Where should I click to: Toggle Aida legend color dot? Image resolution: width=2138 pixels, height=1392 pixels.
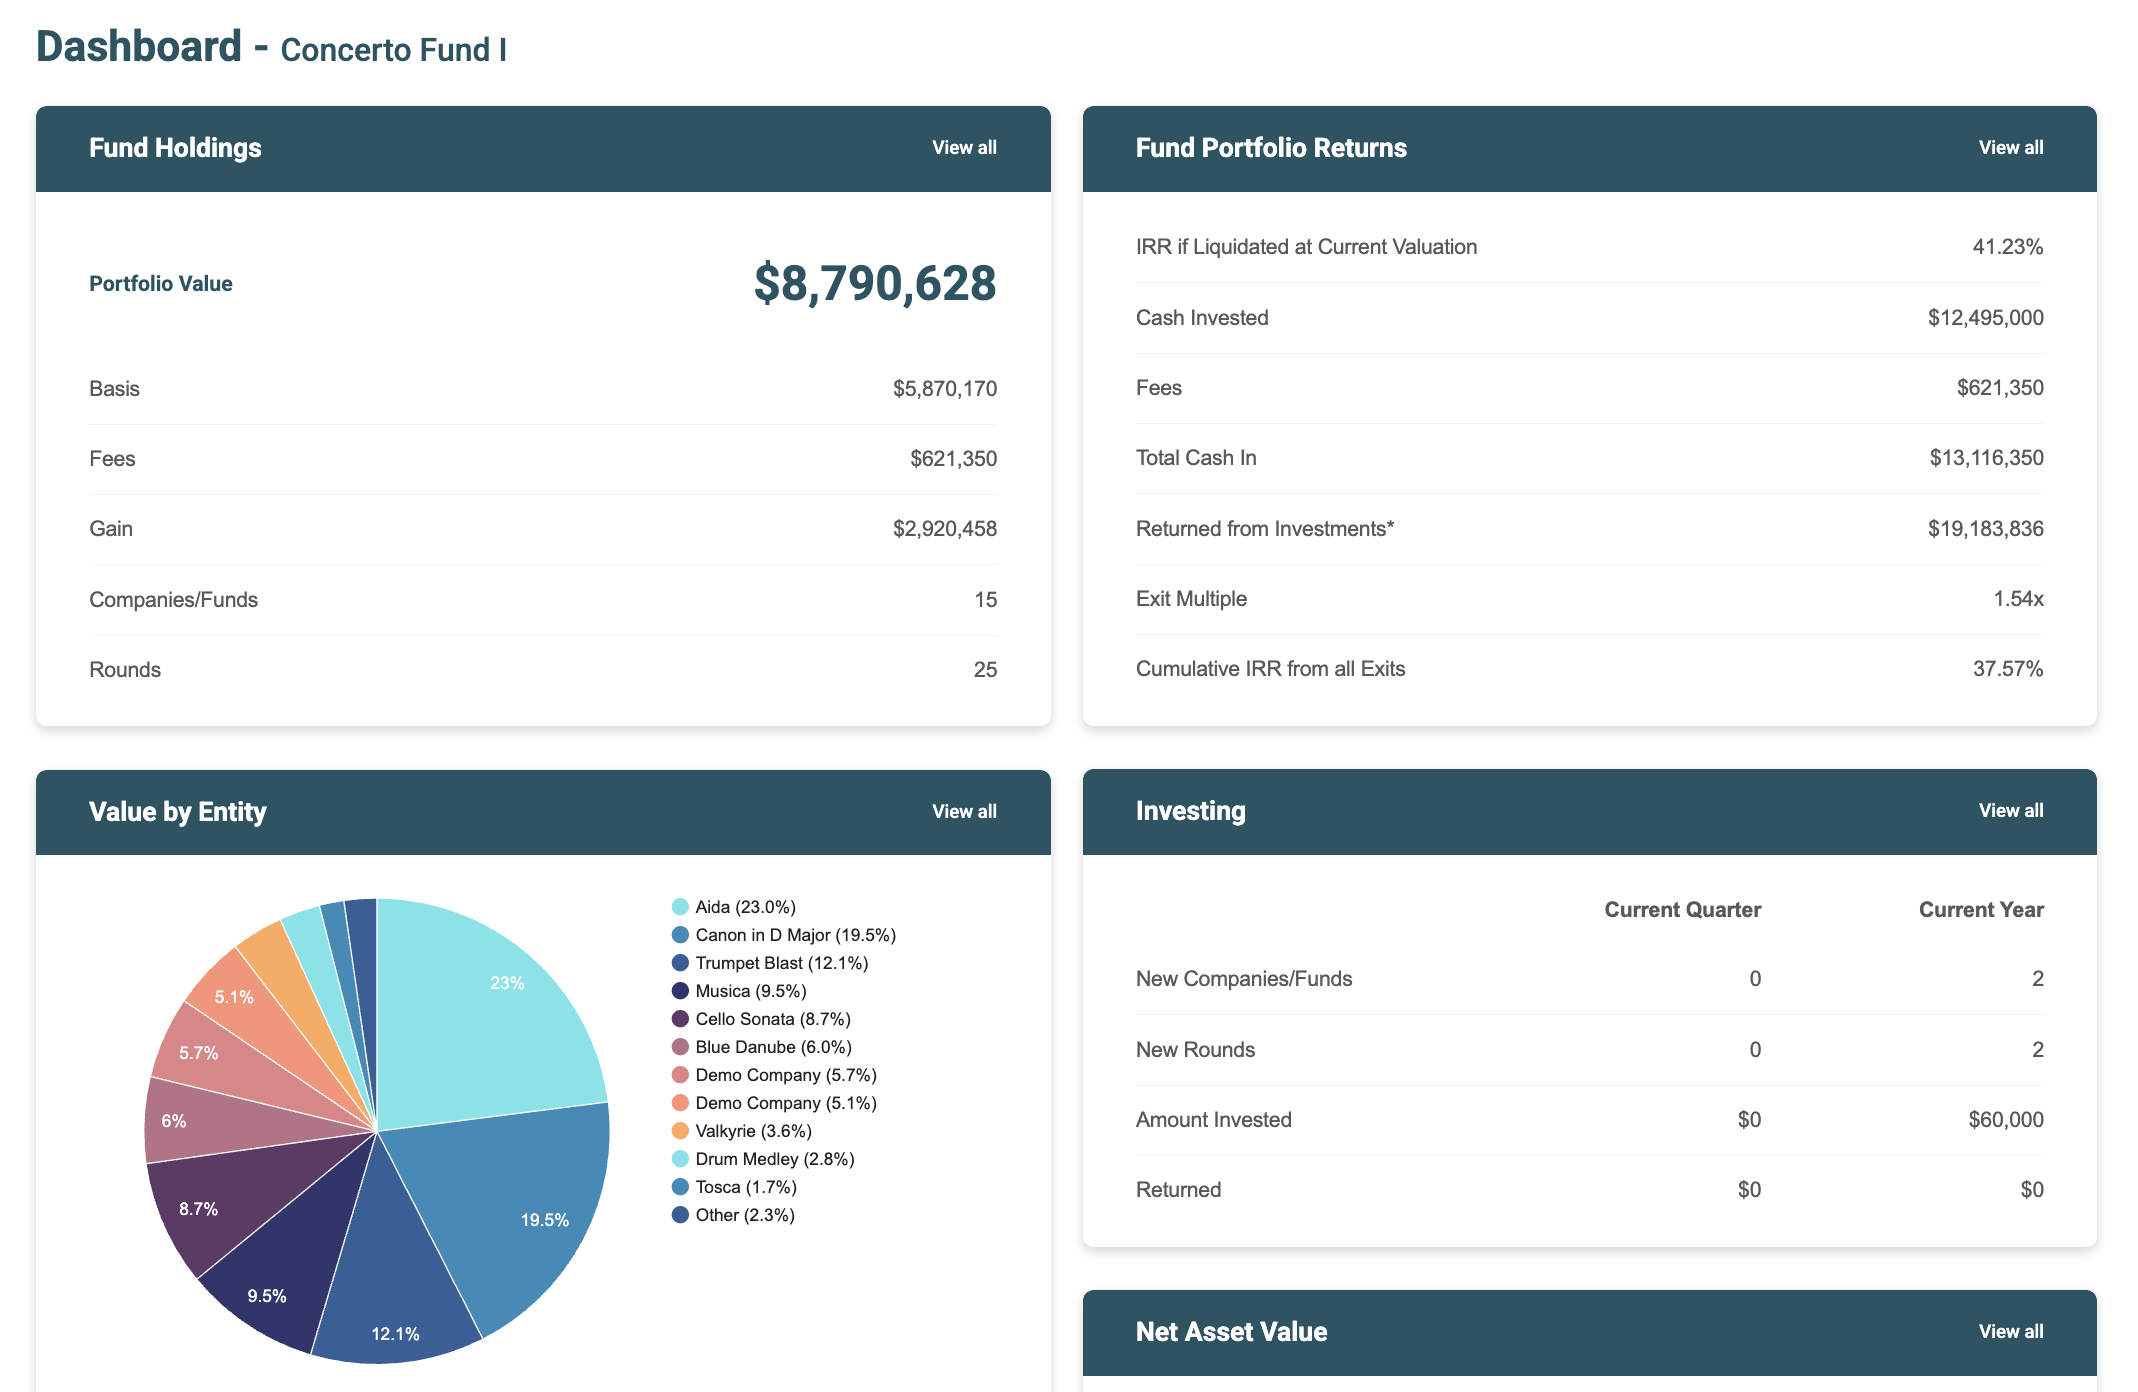(x=680, y=907)
